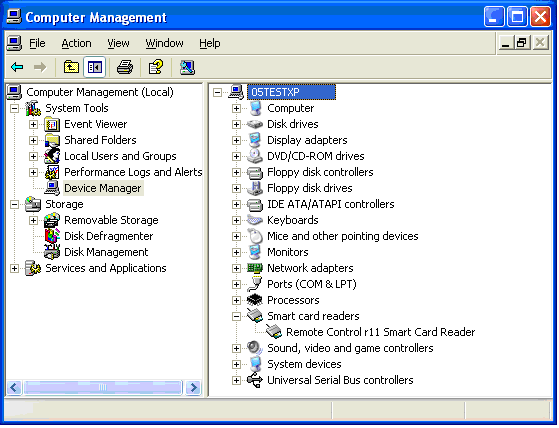
Task: Collapse the System Tools node
Action: [14, 108]
